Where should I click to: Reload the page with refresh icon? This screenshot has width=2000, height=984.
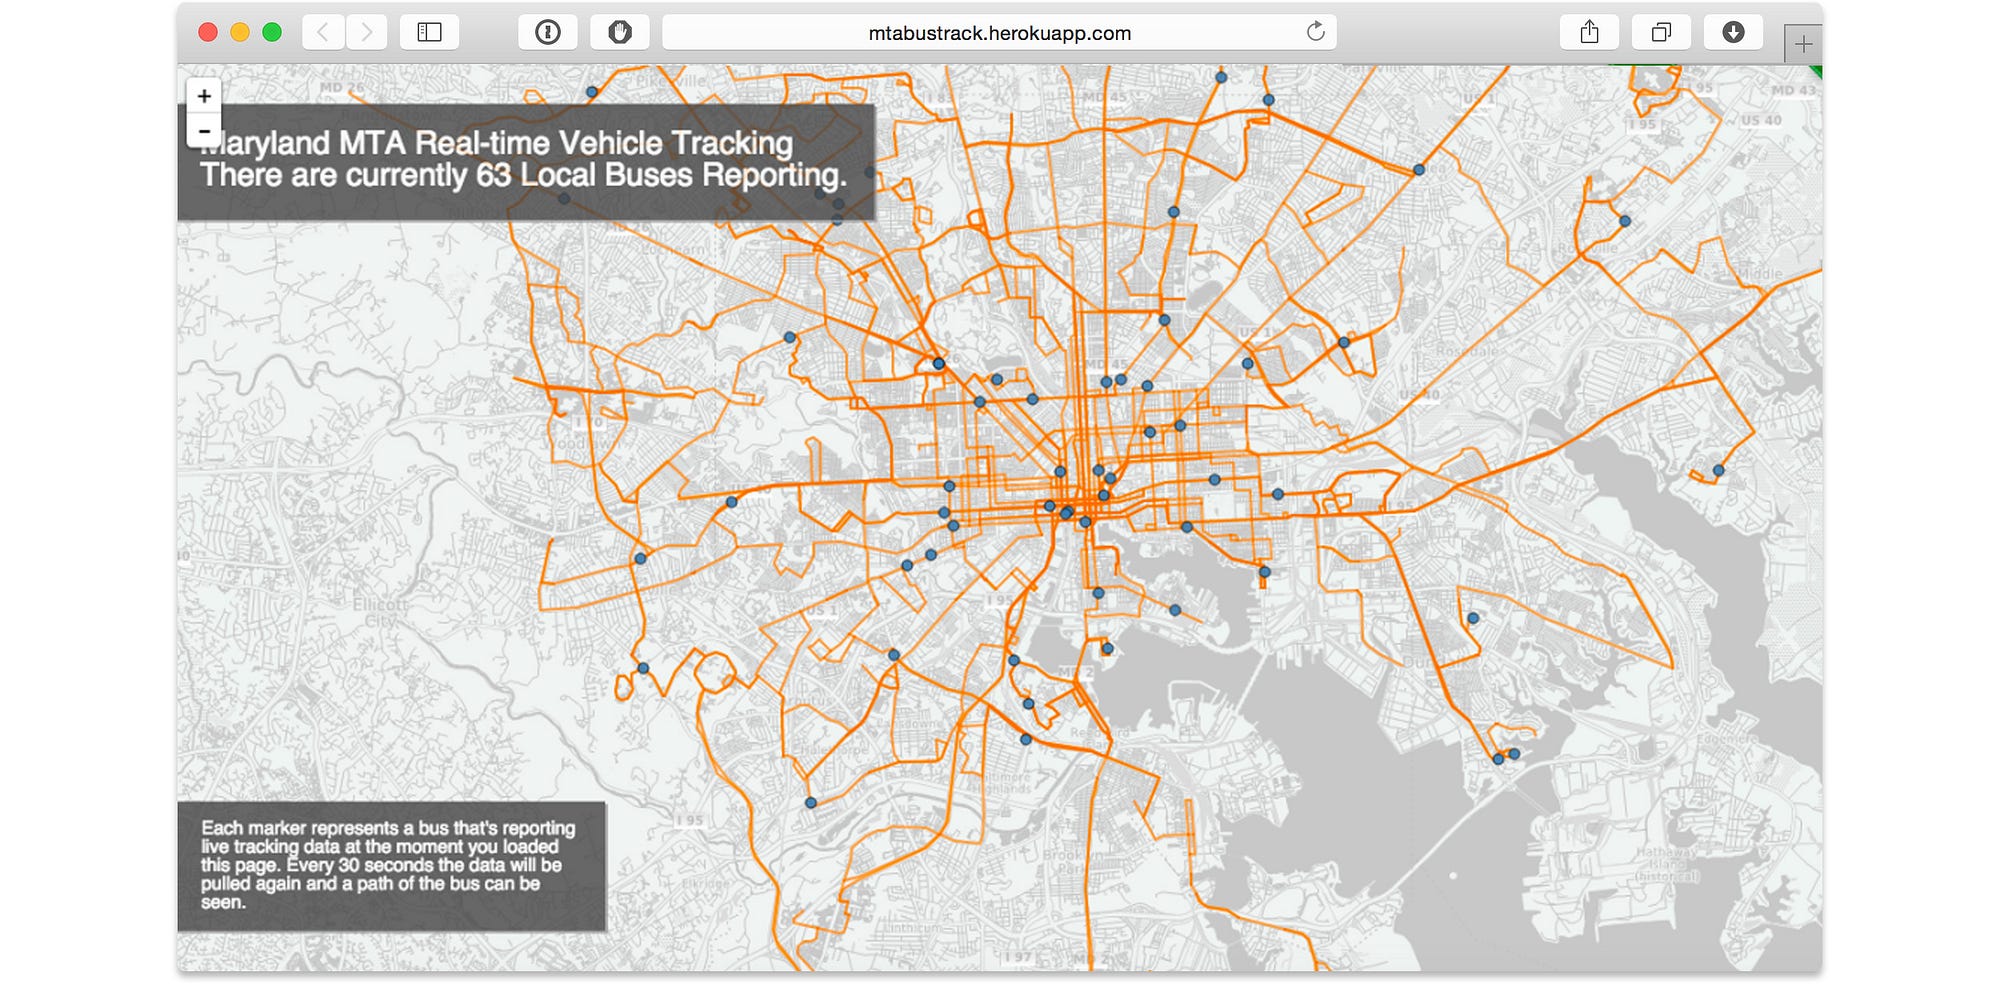pyautogui.click(x=1316, y=32)
